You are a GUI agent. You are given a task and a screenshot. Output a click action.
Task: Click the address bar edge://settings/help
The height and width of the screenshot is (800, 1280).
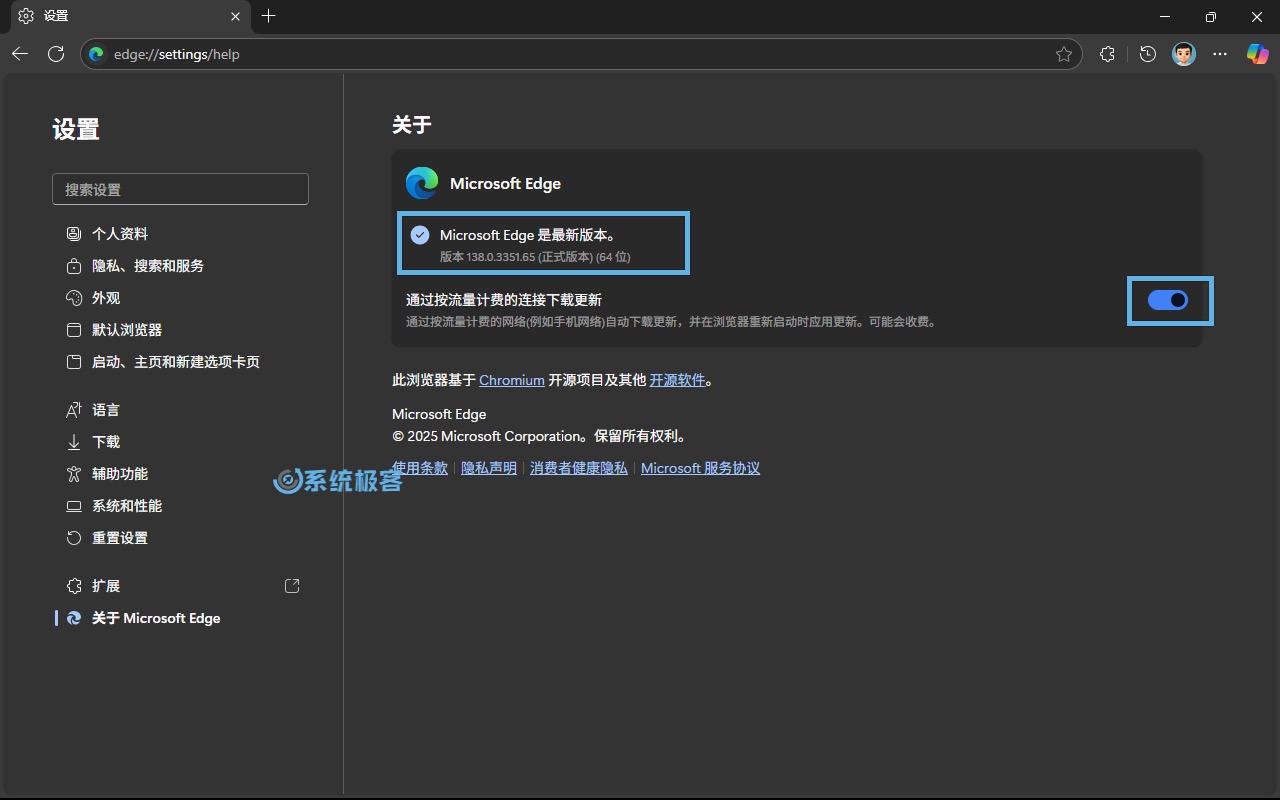[580, 54]
